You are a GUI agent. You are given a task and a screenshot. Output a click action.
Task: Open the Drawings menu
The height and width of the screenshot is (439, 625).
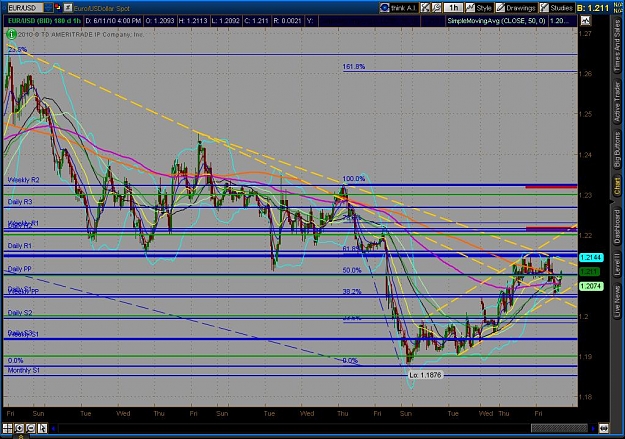[x=516, y=8]
